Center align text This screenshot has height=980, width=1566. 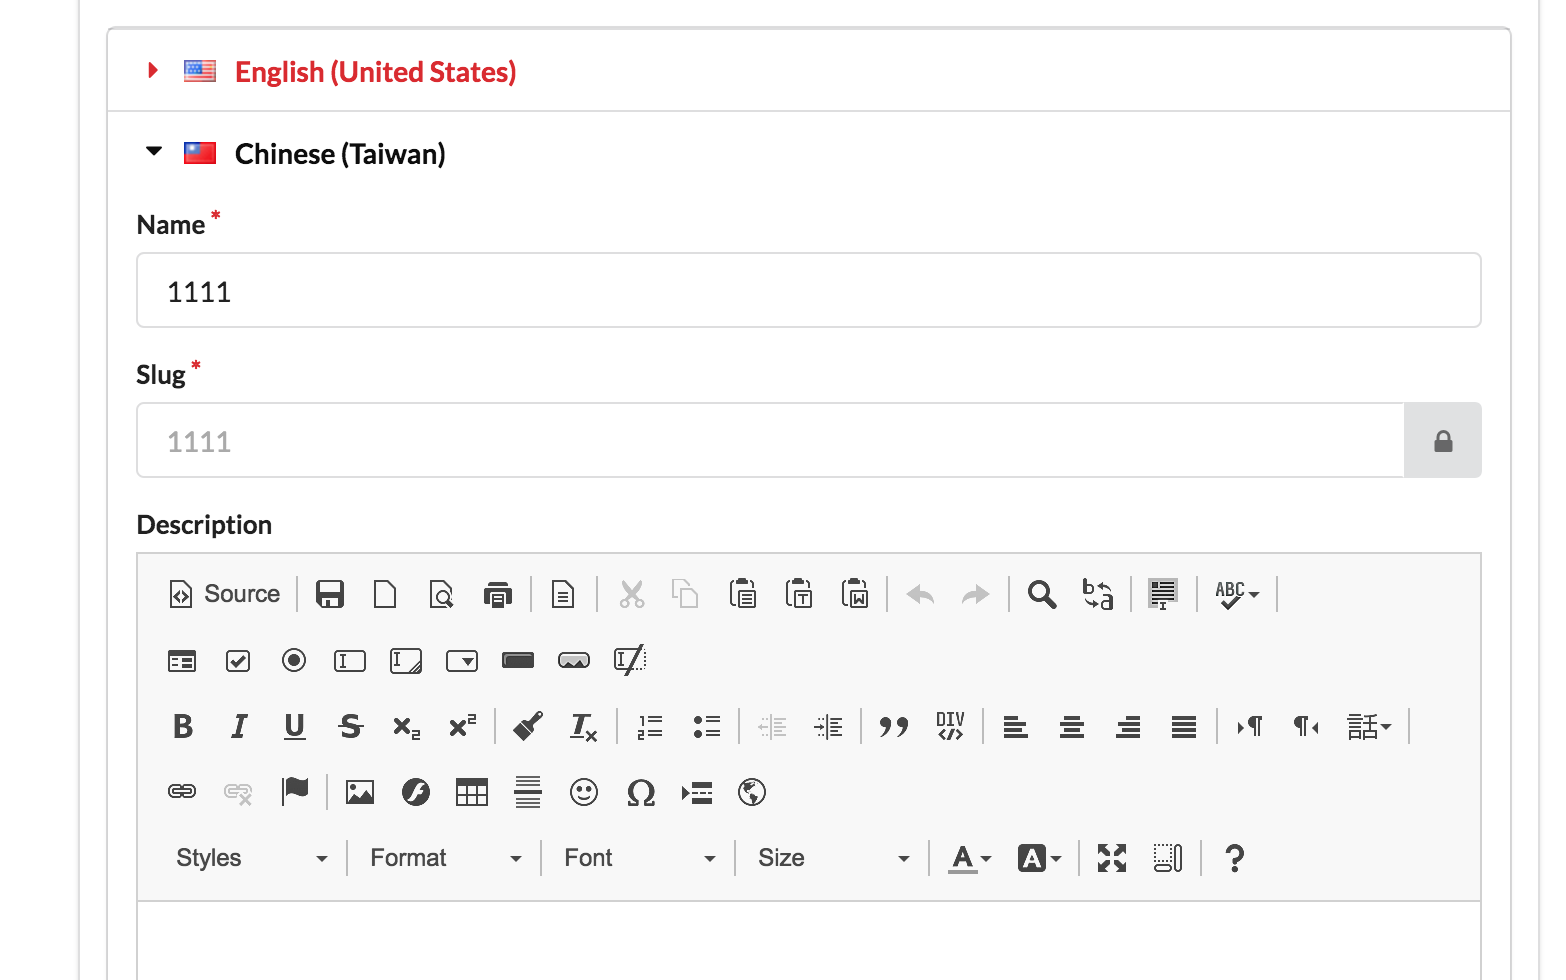tap(1072, 726)
